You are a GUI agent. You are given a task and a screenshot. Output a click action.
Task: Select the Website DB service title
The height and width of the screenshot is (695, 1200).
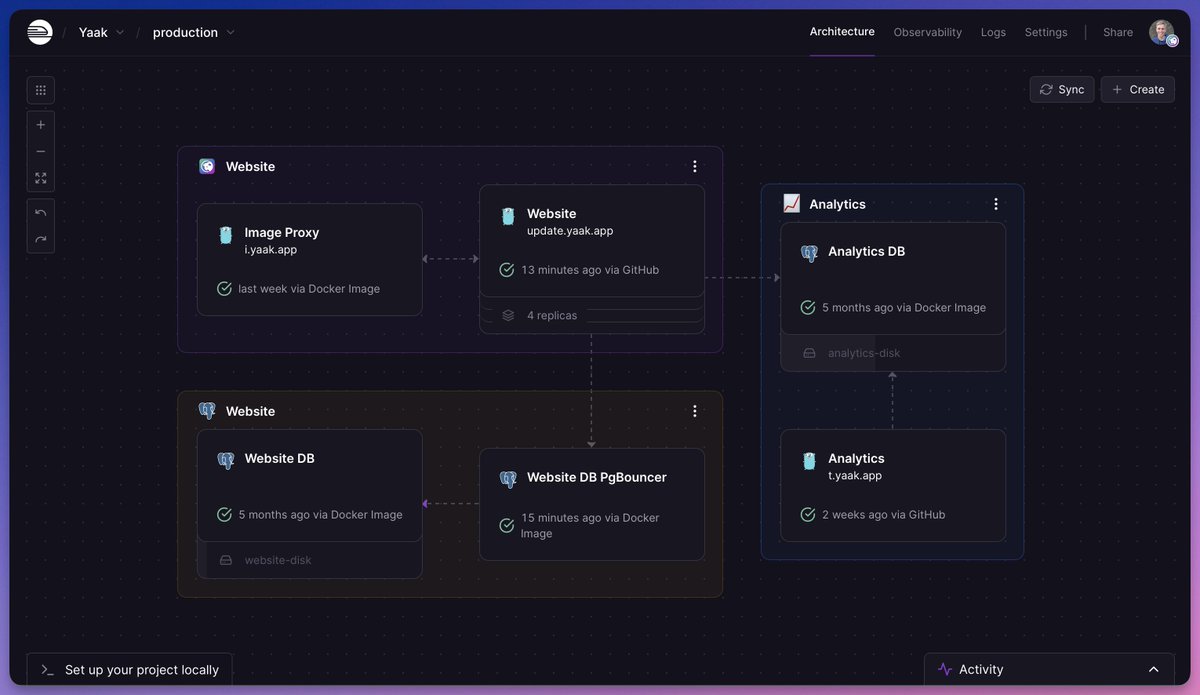tap(280, 459)
